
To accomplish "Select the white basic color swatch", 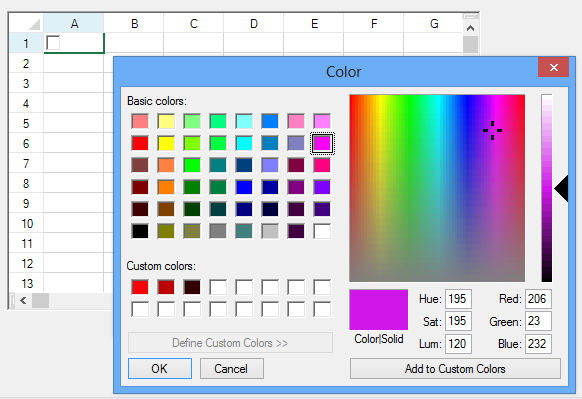I will tap(322, 231).
